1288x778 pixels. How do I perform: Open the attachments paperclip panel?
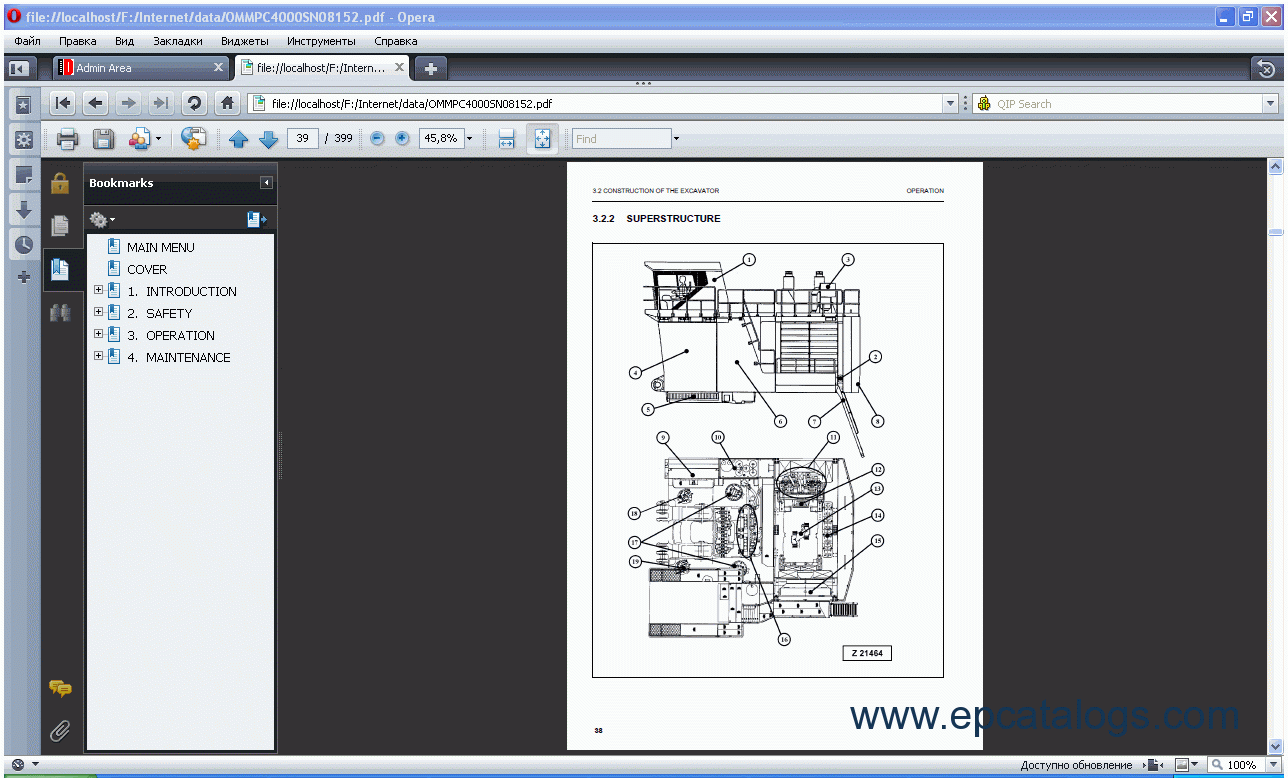click(x=60, y=731)
